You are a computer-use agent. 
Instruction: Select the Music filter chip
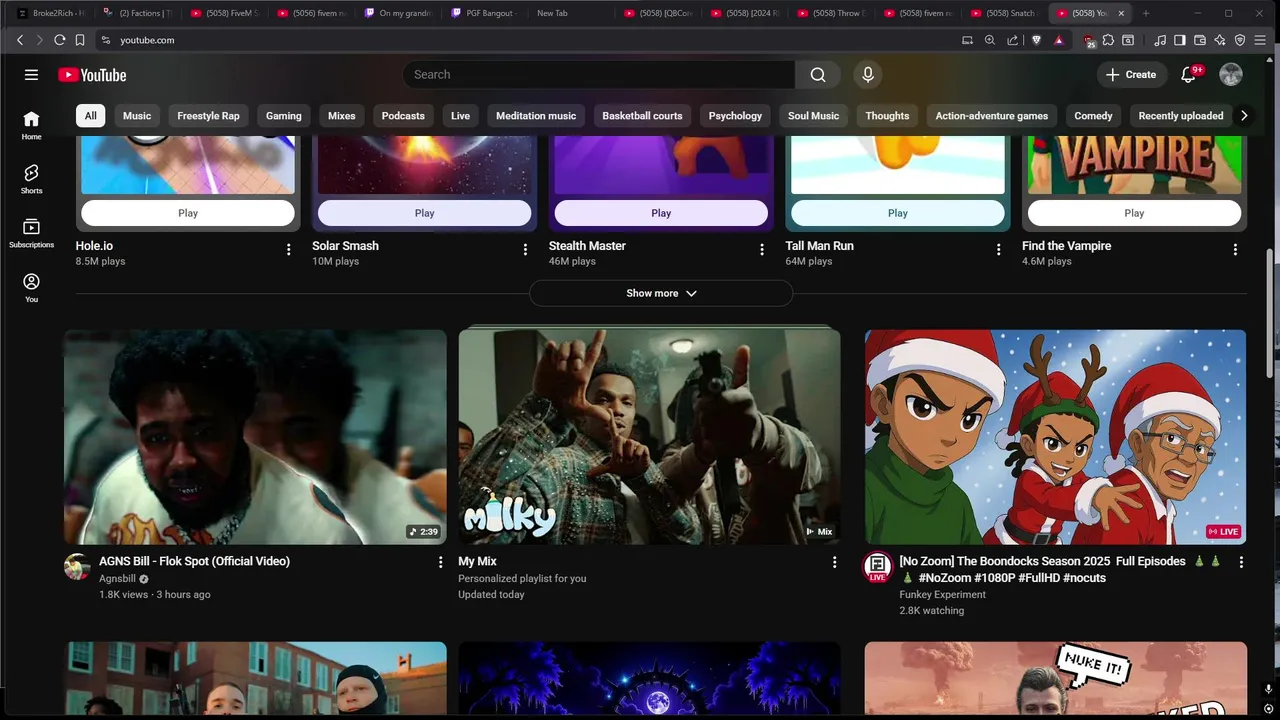pos(137,116)
